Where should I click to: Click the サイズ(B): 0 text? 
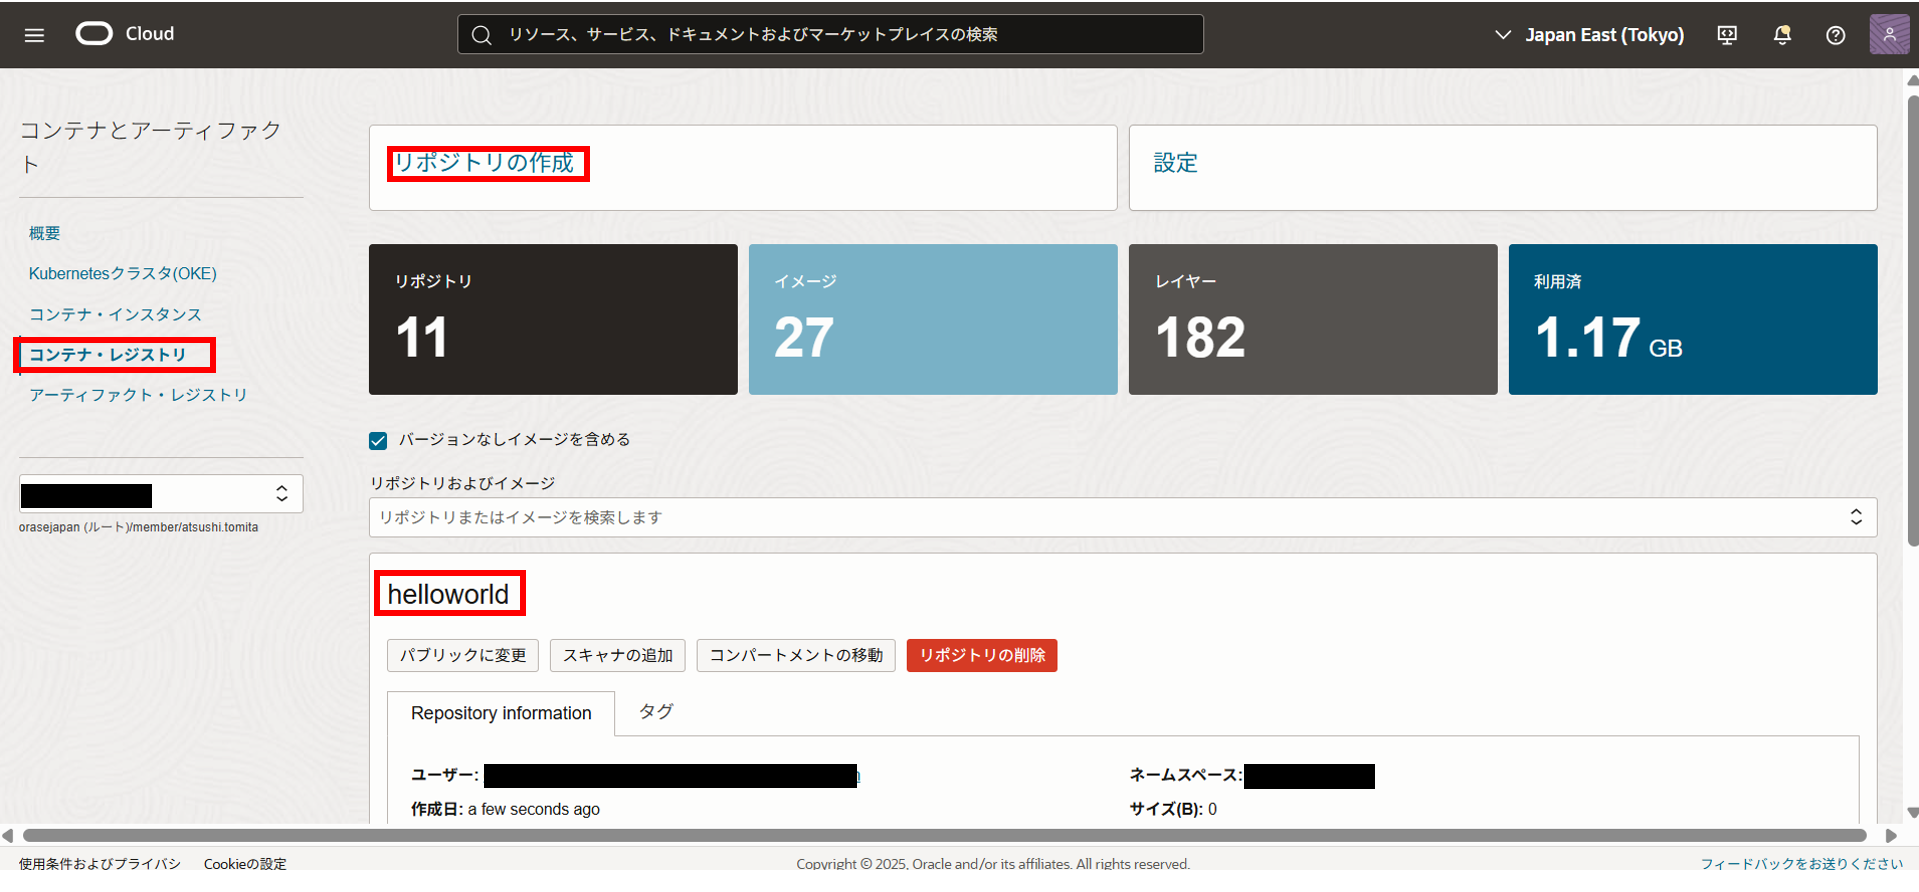tap(1173, 809)
